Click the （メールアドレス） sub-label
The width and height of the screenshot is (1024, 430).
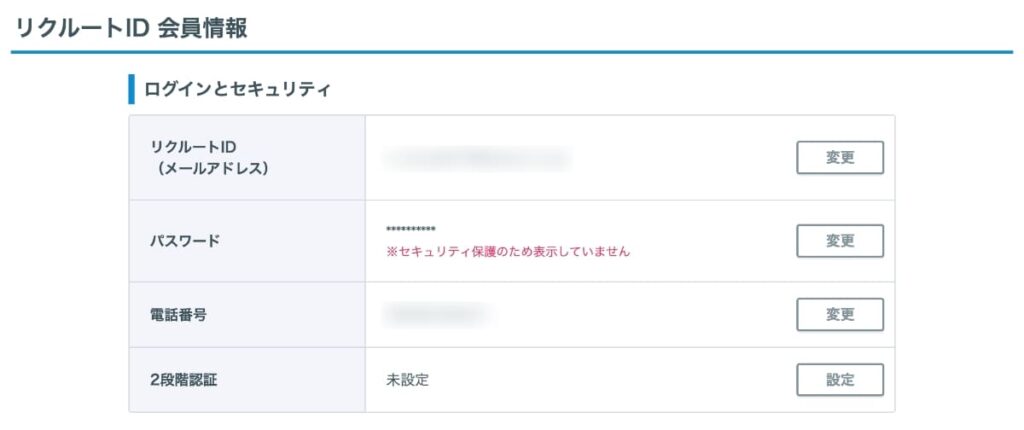212,169
